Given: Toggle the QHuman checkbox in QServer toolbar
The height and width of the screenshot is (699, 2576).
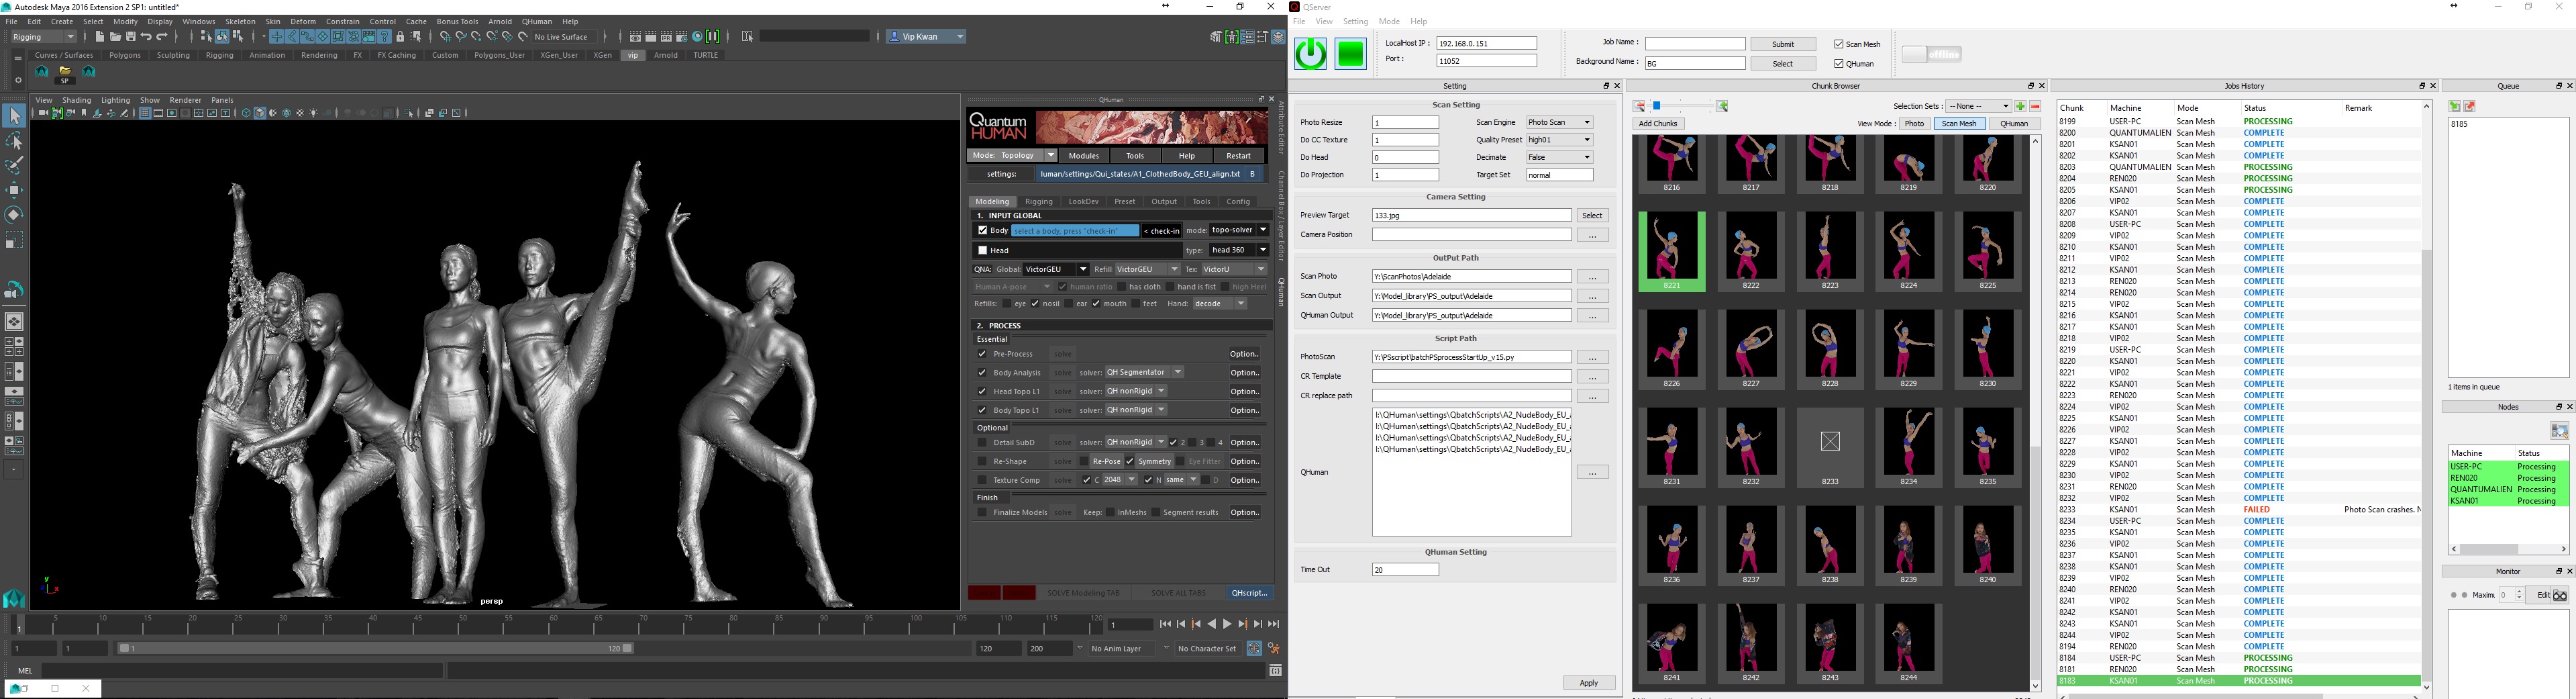Looking at the screenshot, I should click(x=1839, y=64).
